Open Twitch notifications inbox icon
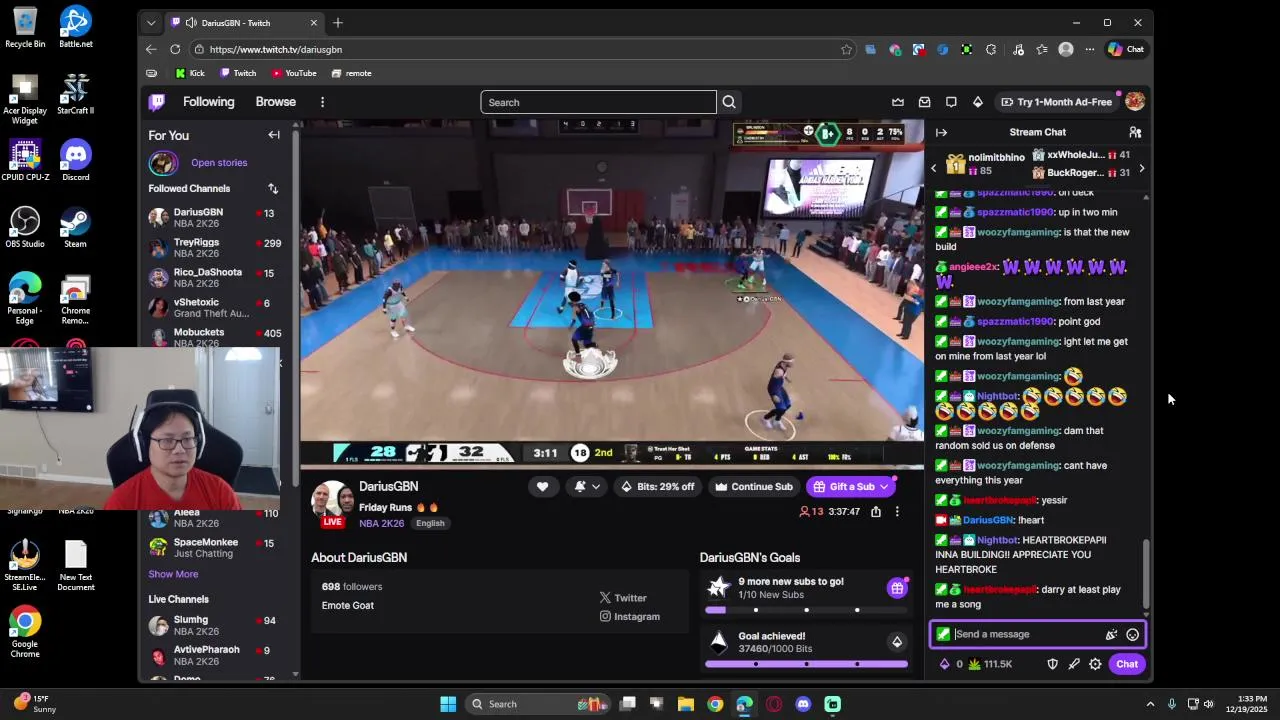Screen dimensions: 1280x720 924,102
